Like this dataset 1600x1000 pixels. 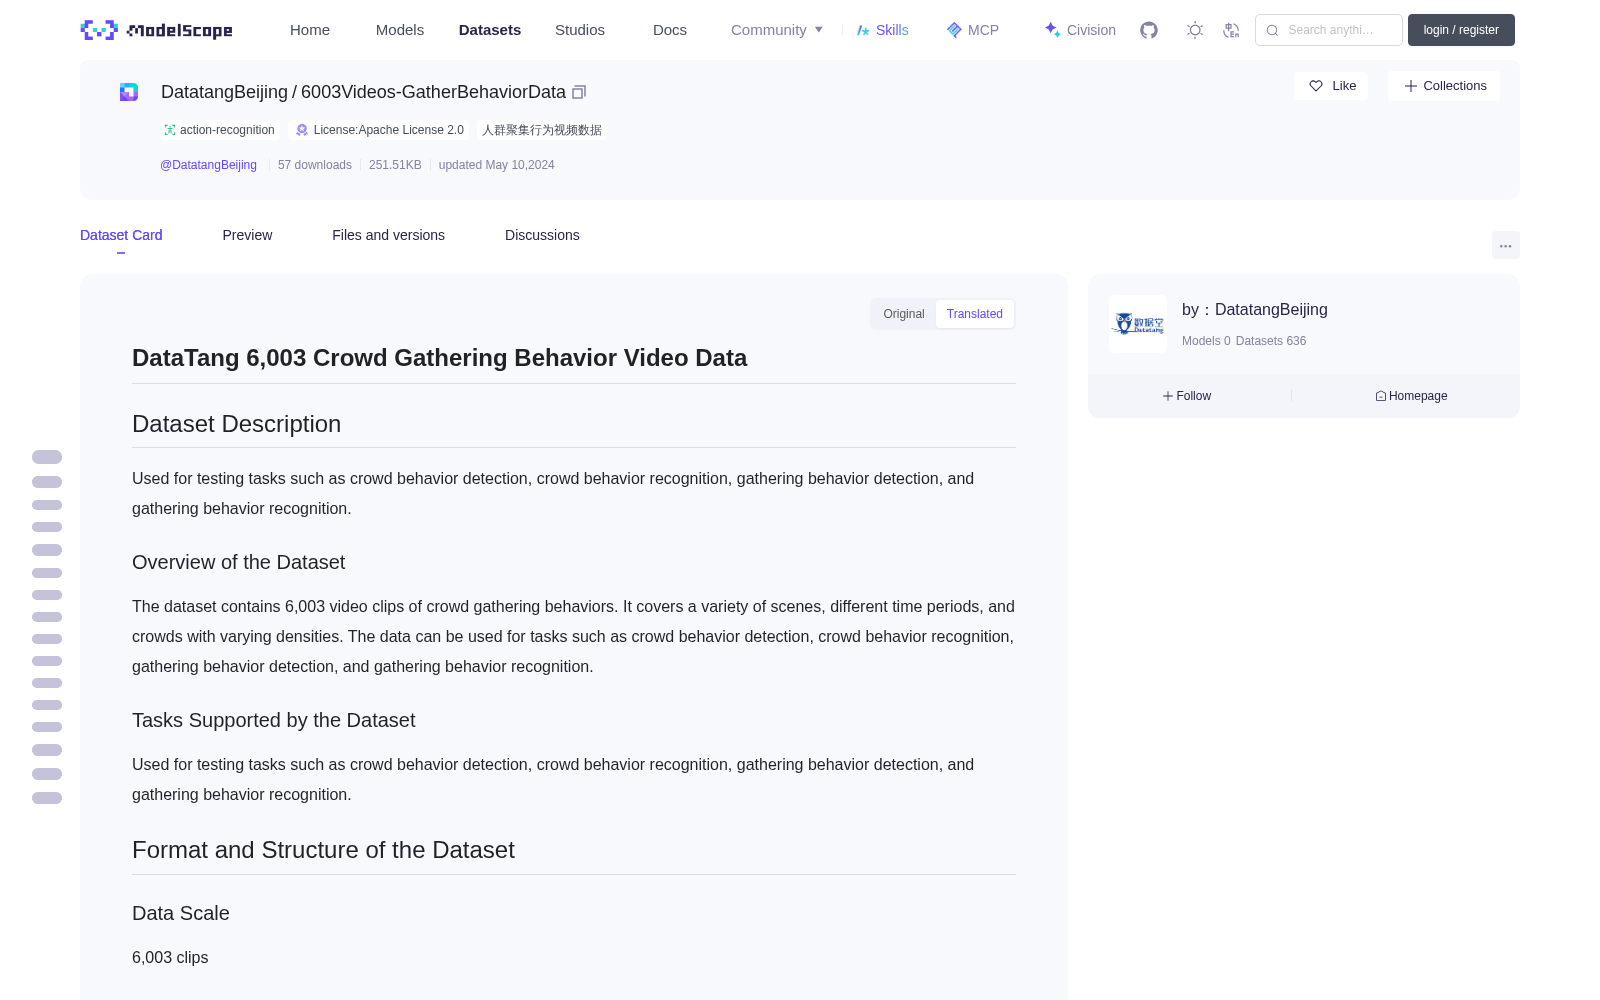(x=1331, y=86)
